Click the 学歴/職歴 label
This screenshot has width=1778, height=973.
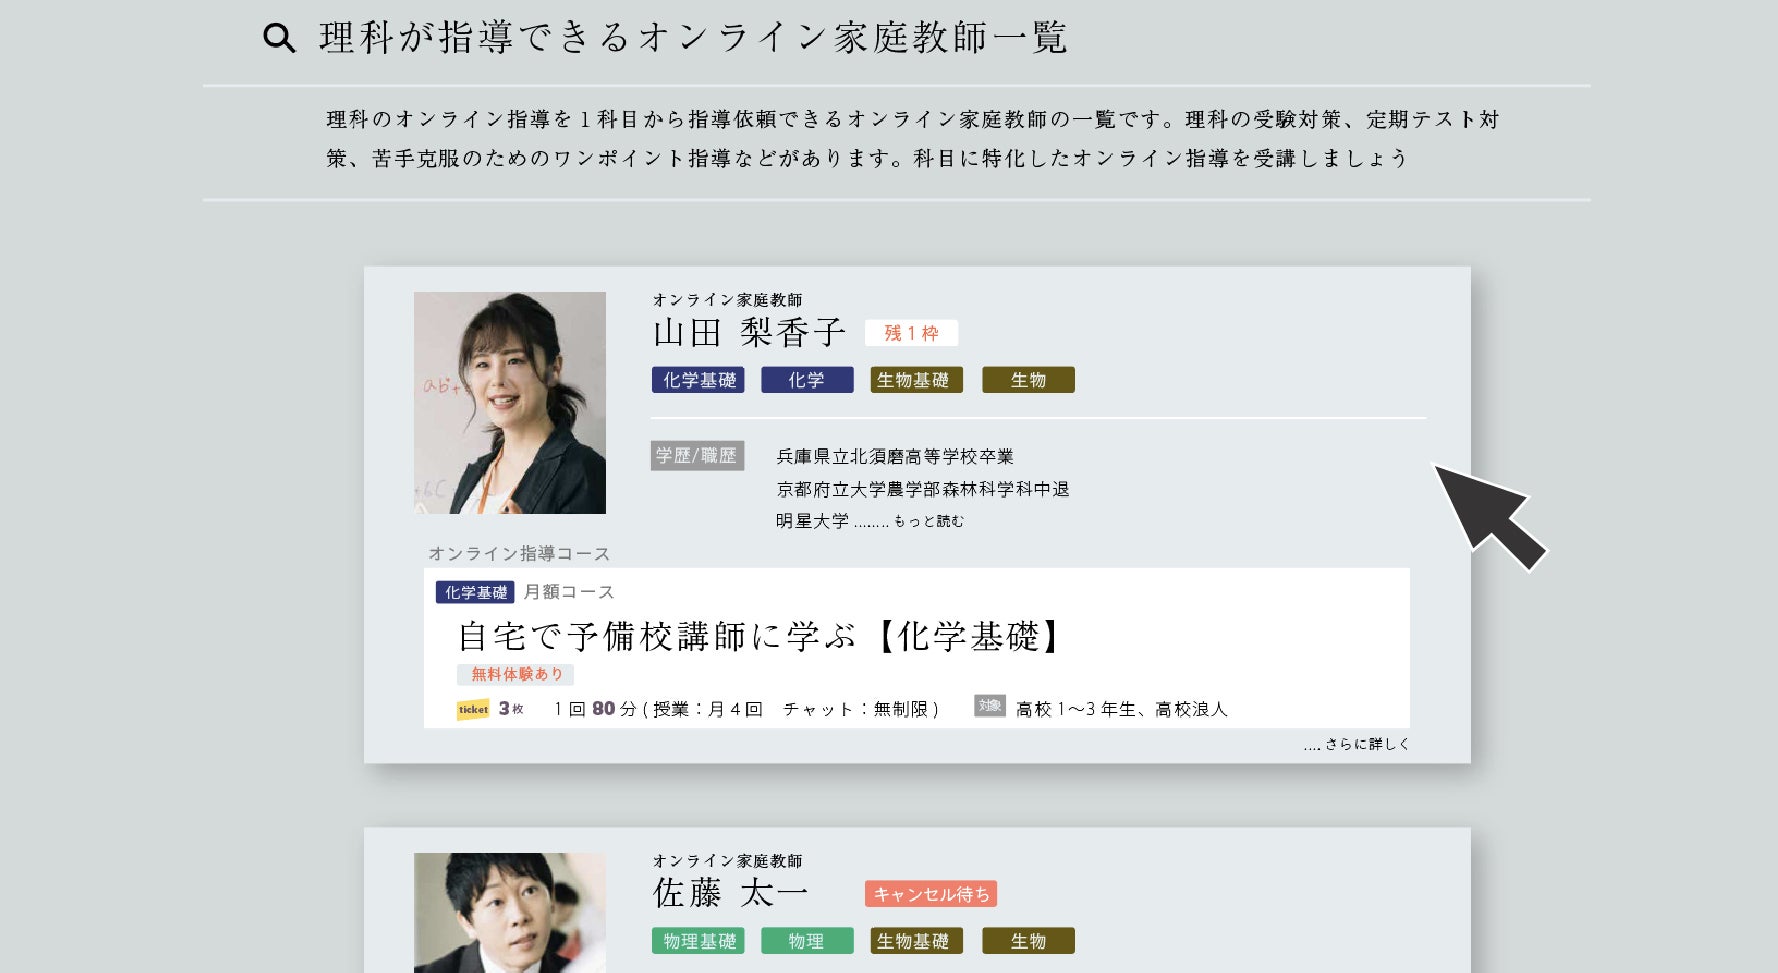pyautogui.click(x=697, y=456)
